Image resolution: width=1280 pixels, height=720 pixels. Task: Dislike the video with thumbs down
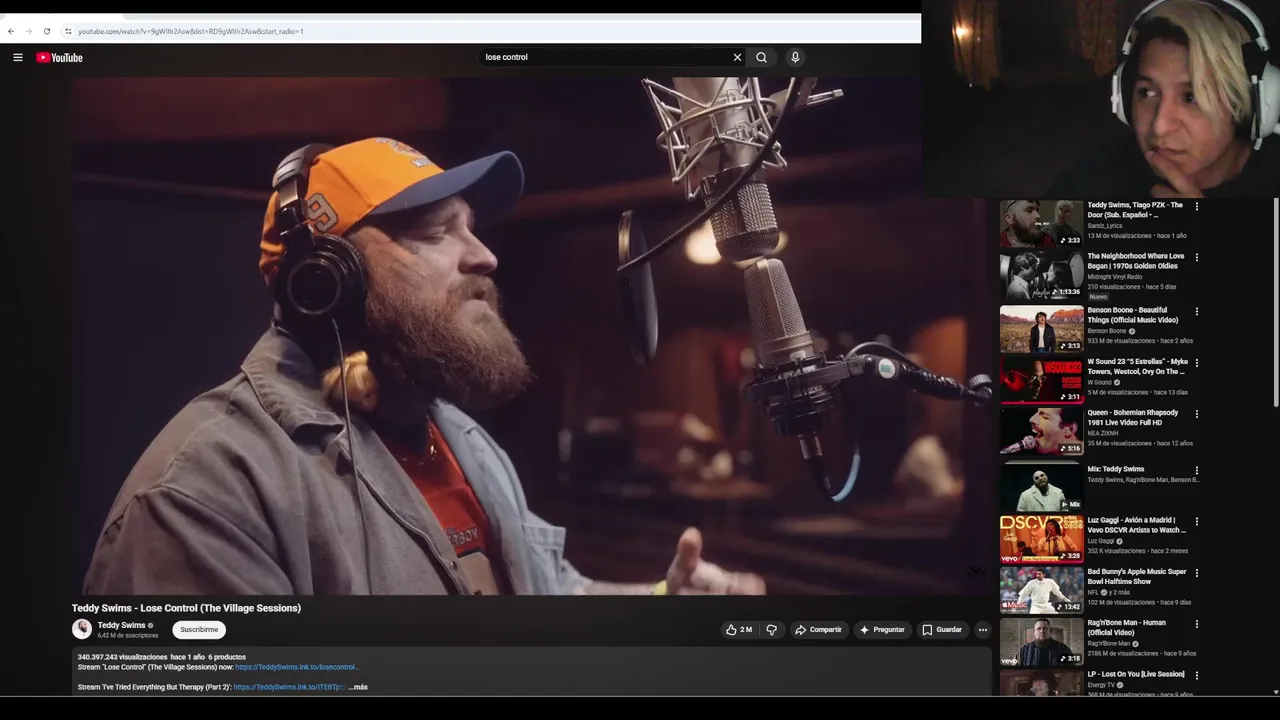click(x=771, y=630)
